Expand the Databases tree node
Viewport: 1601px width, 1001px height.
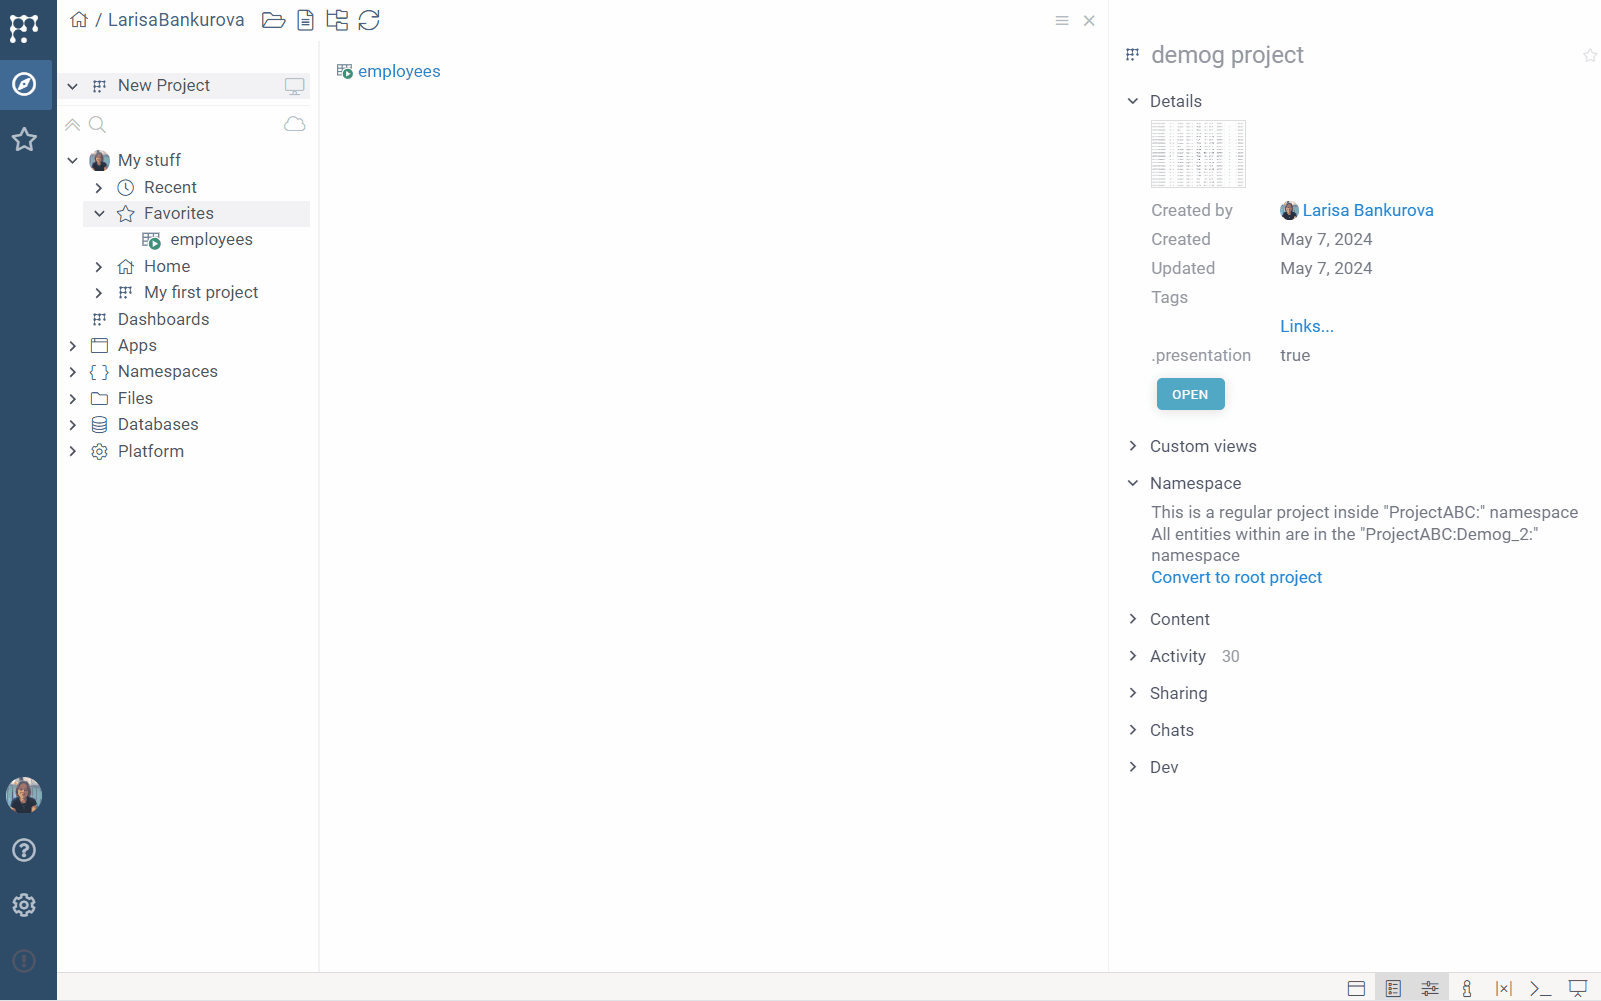[73, 425]
